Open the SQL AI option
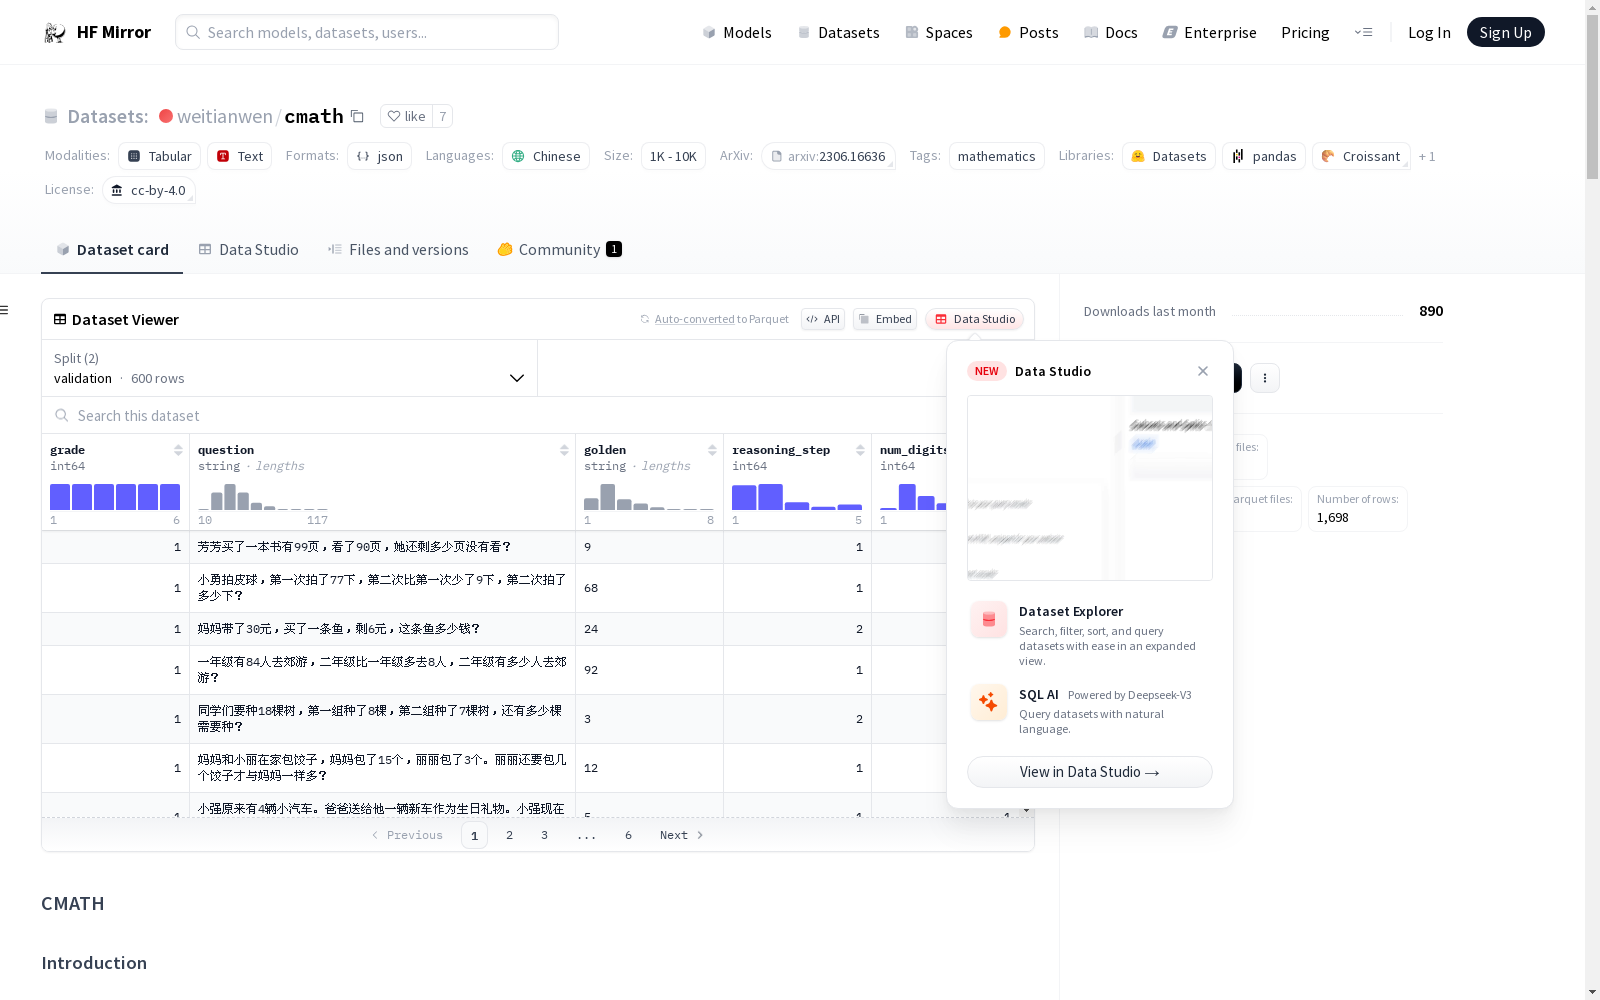Screen dimensions: 1600x1000 click(1090, 710)
